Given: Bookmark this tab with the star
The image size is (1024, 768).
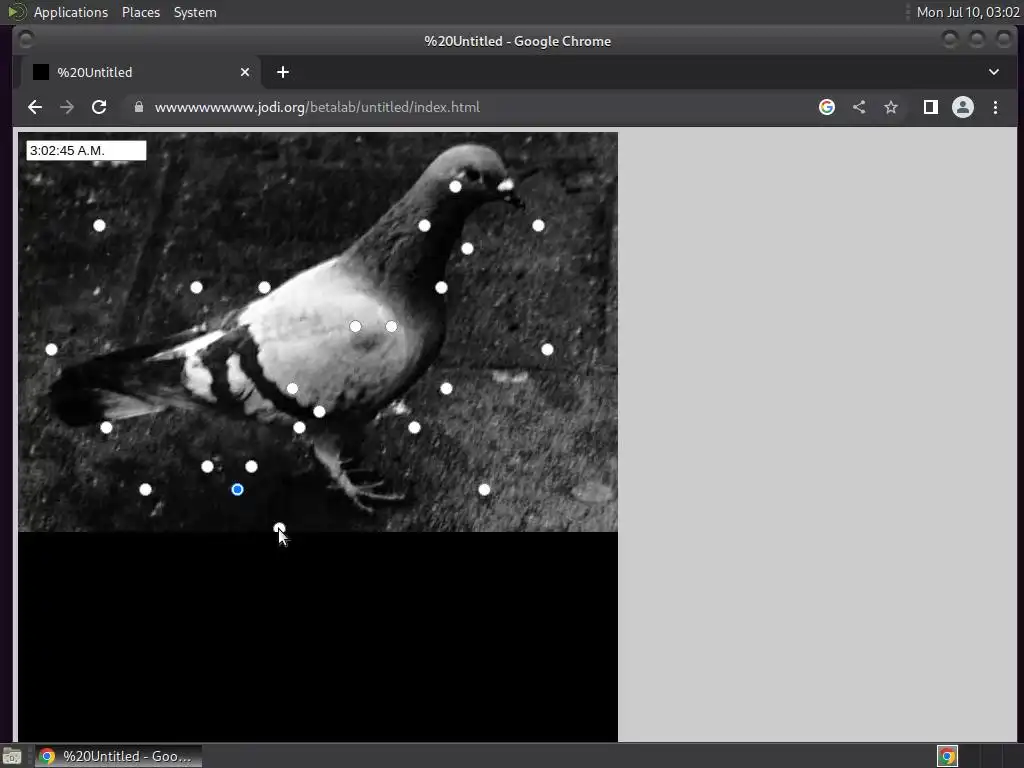Looking at the screenshot, I should click(x=891, y=107).
